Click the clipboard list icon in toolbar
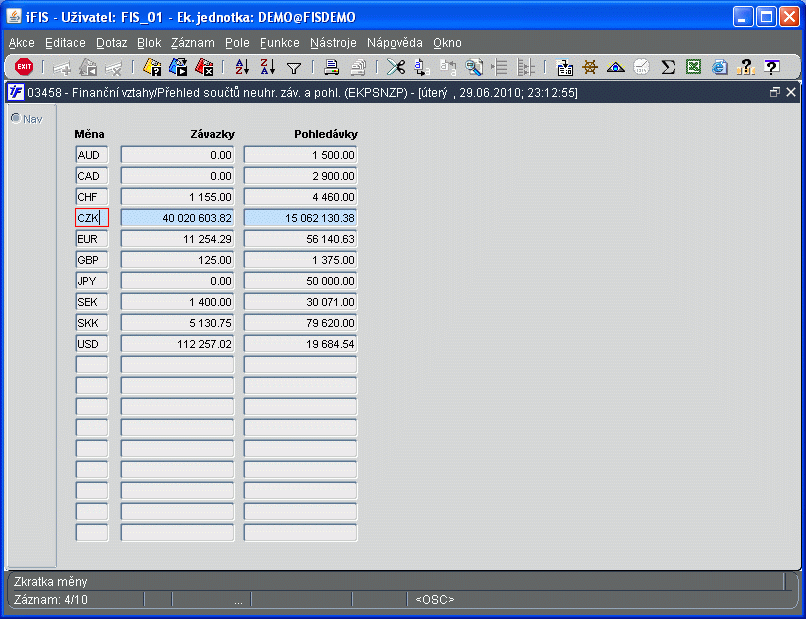806x619 pixels. pos(564,67)
